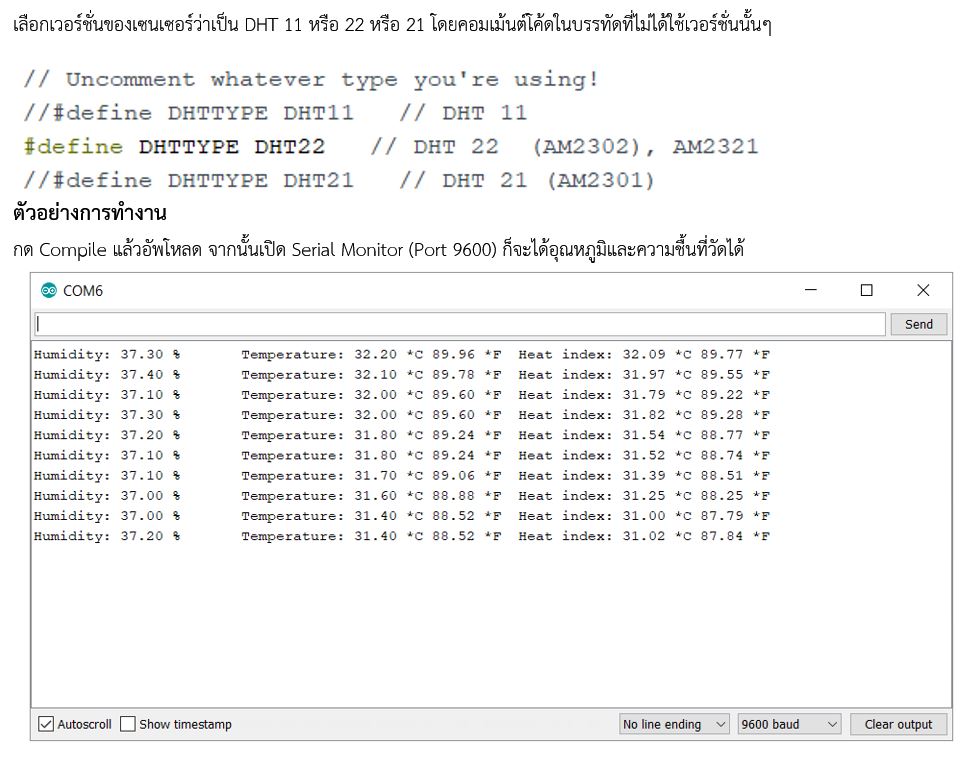Enable the Autoscroll checkbox
This screenshot has height=760, width=971.
[46, 724]
